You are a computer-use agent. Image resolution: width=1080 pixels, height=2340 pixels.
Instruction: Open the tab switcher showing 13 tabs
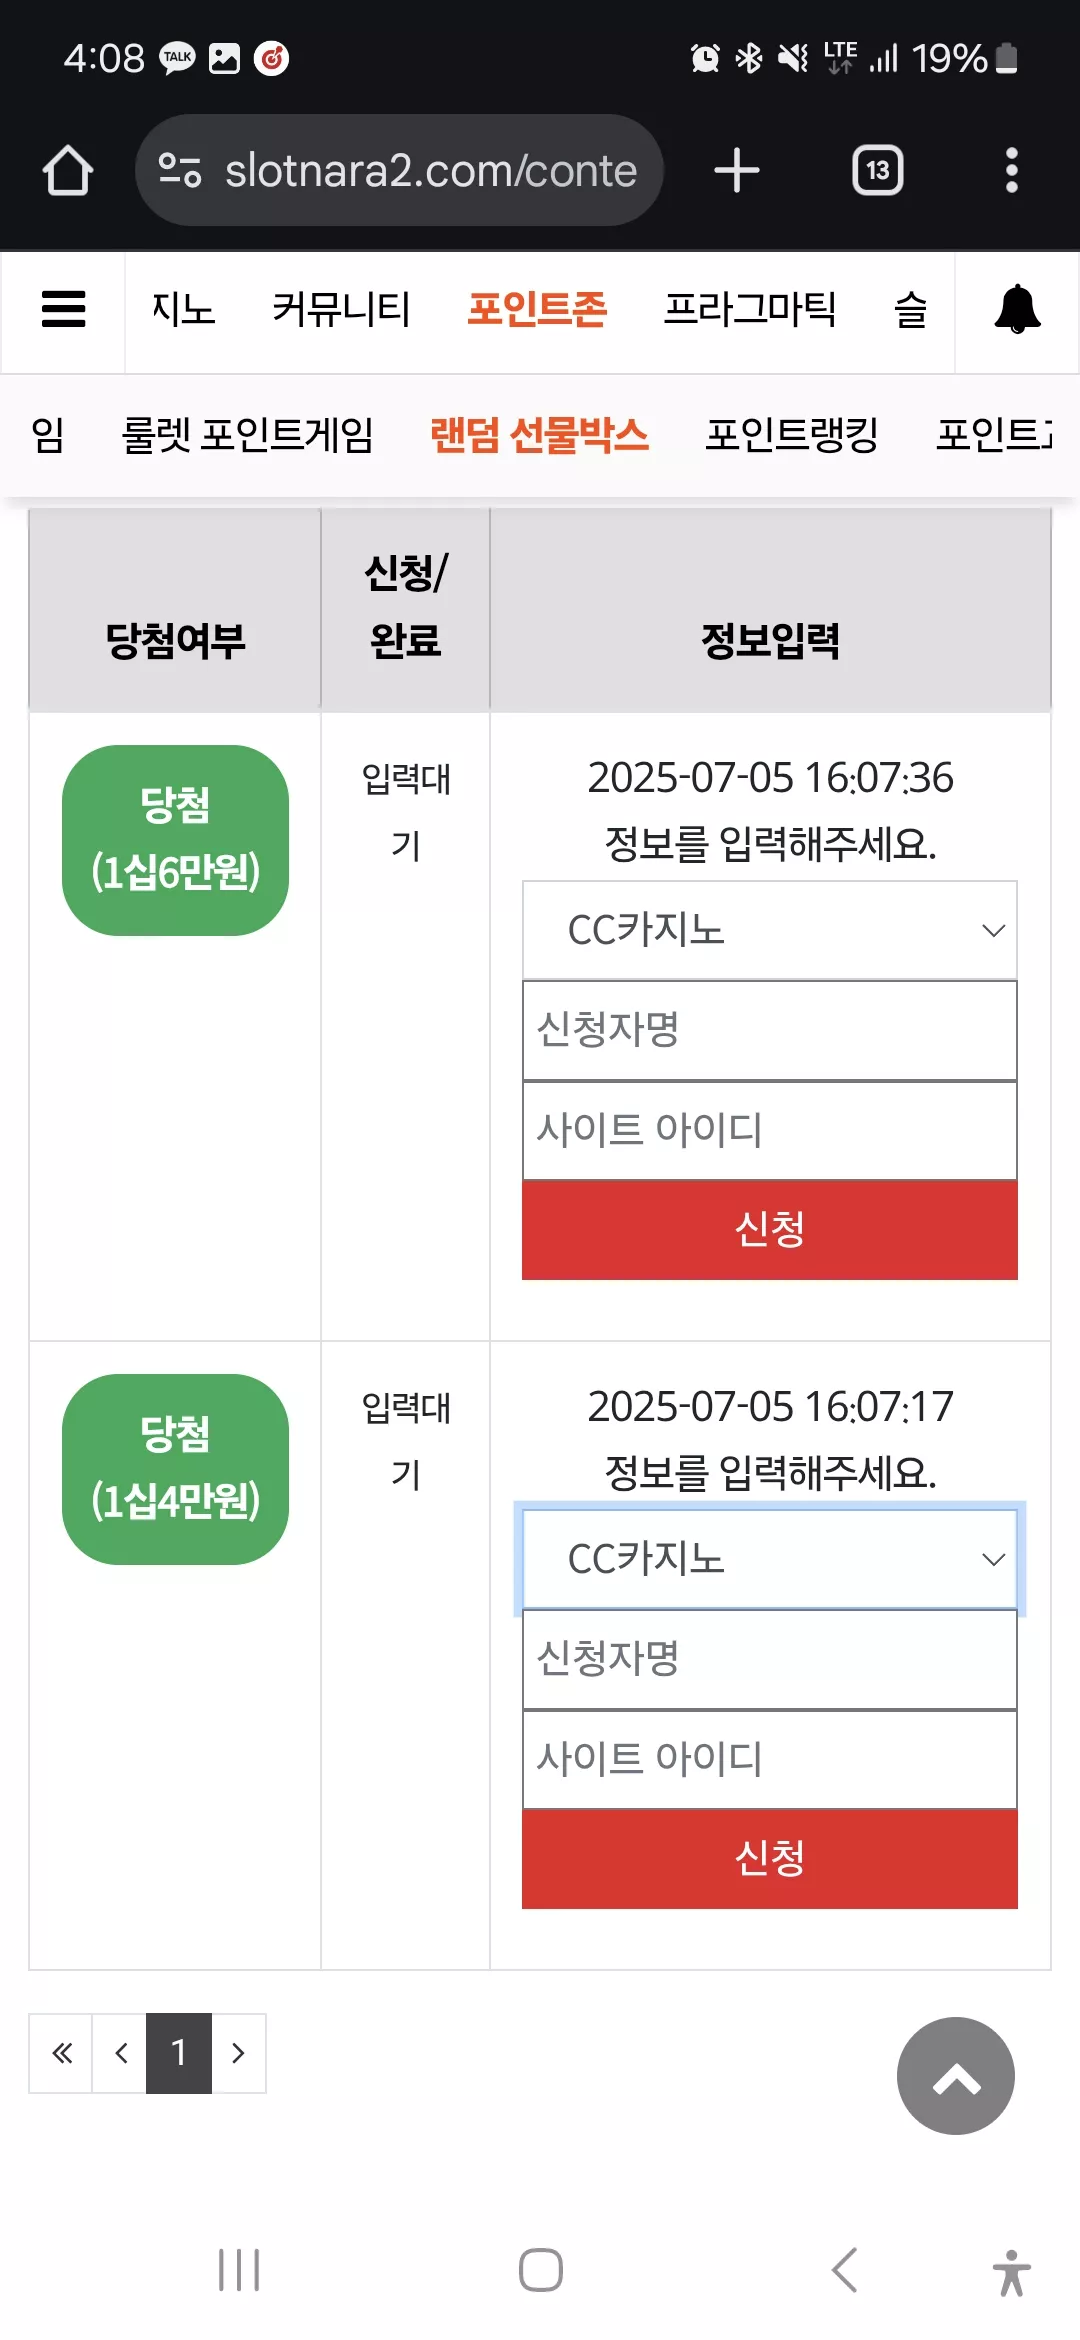click(877, 170)
